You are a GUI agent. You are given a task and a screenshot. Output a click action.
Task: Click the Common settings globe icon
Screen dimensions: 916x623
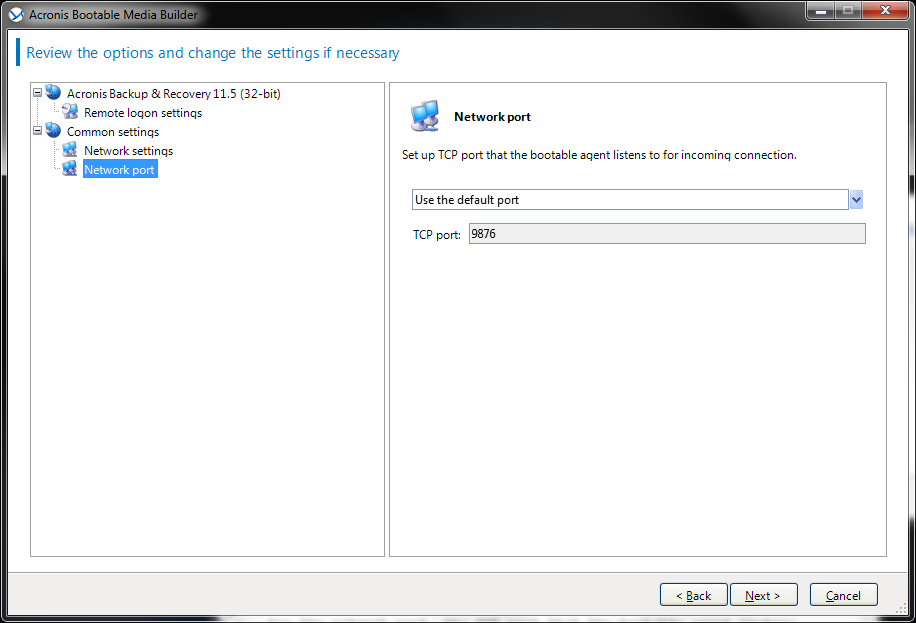pyautogui.click(x=53, y=130)
